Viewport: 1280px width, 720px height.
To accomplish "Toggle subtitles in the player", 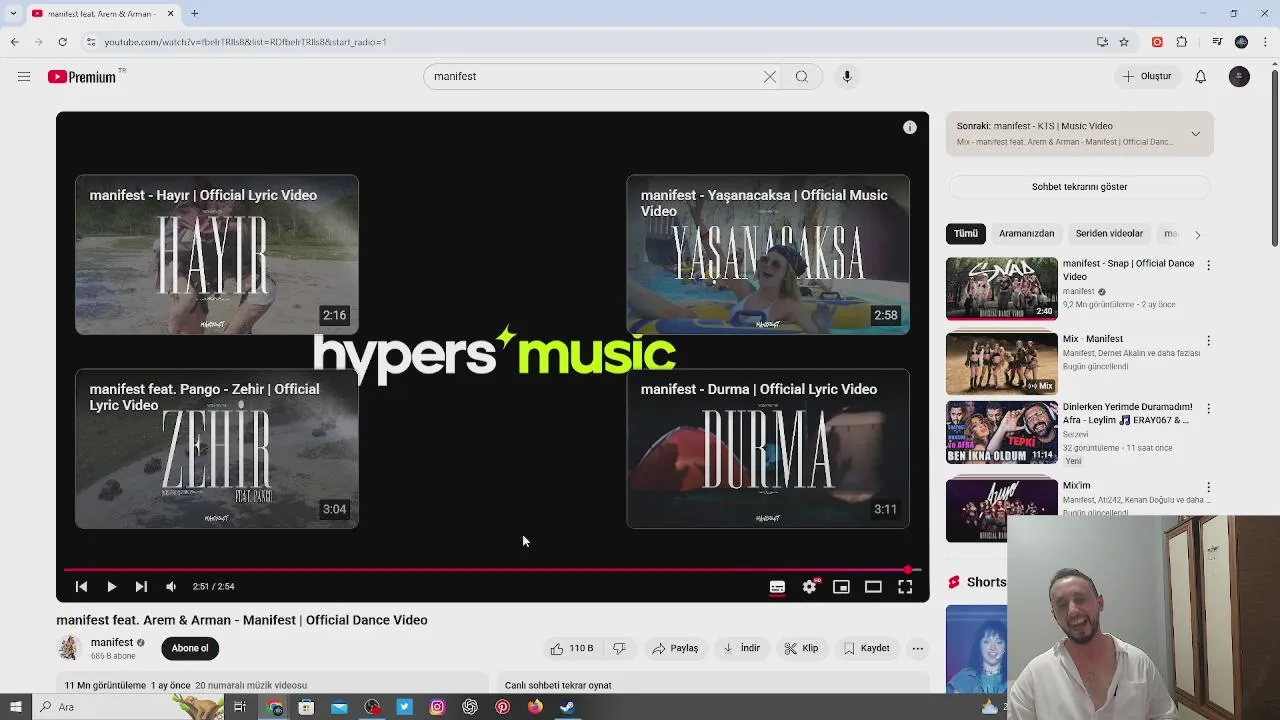I will point(777,587).
